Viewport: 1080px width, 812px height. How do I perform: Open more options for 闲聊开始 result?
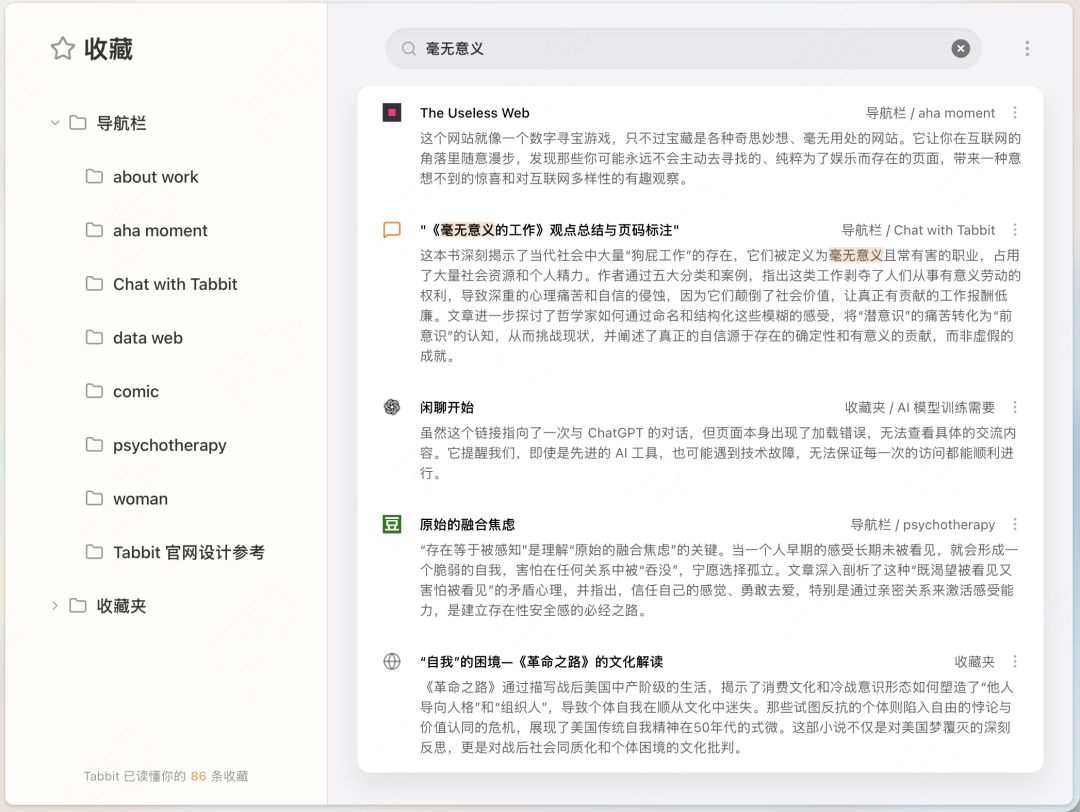[x=1015, y=408]
